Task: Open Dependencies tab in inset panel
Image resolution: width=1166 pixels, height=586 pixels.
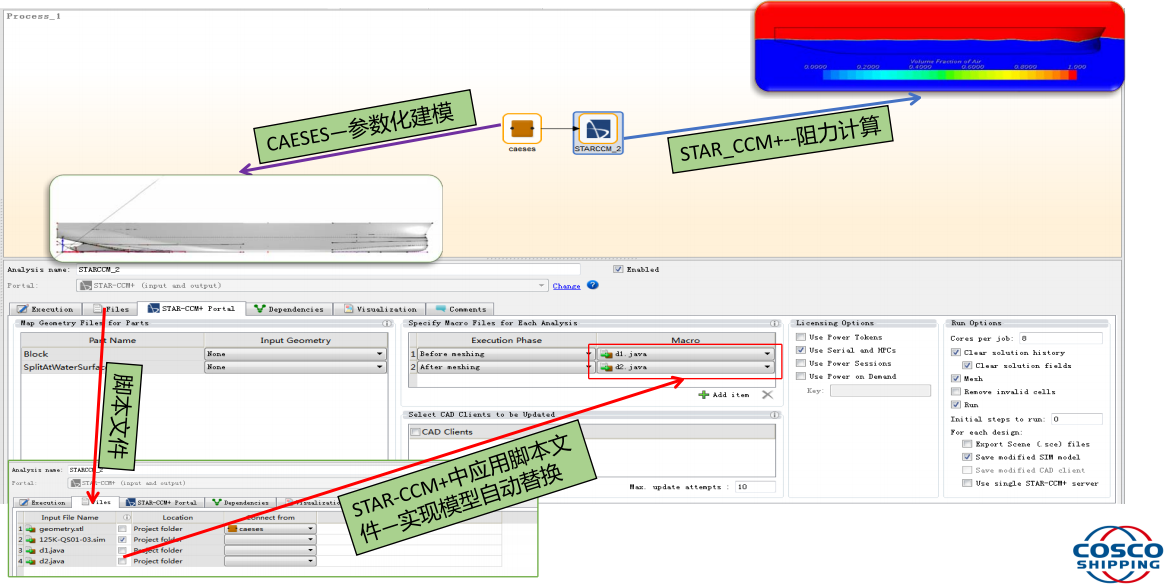Action: (x=240, y=503)
